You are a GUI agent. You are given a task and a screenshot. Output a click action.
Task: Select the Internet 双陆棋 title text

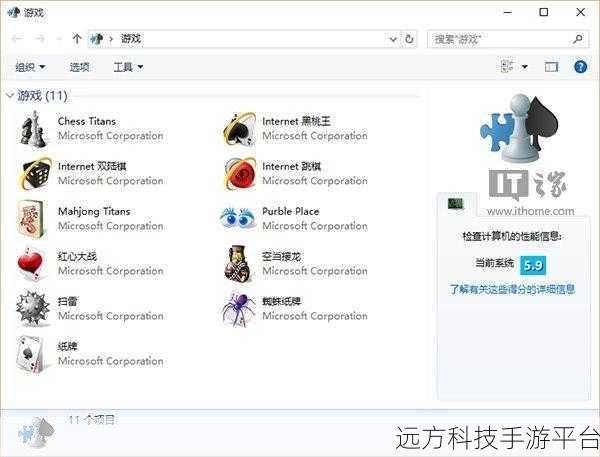click(x=92, y=166)
